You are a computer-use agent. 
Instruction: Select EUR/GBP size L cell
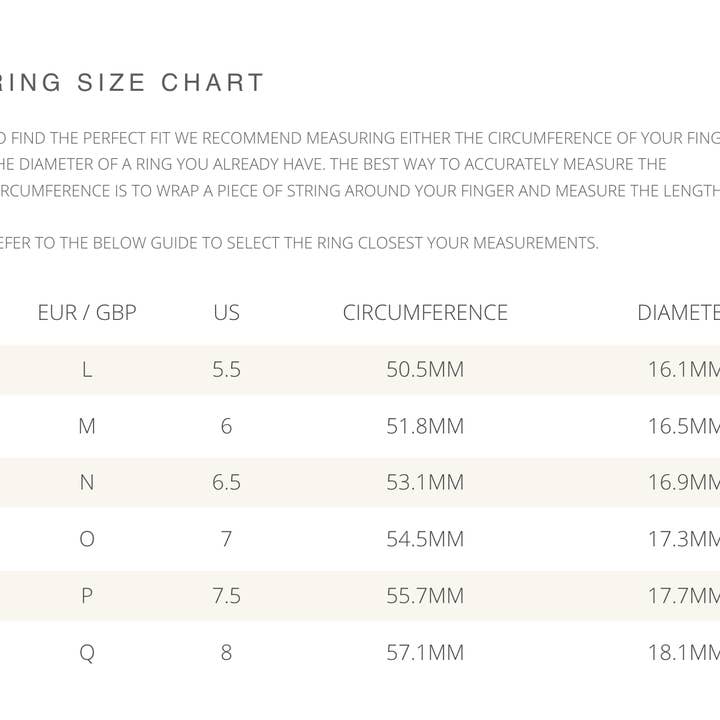tap(87, 370)
